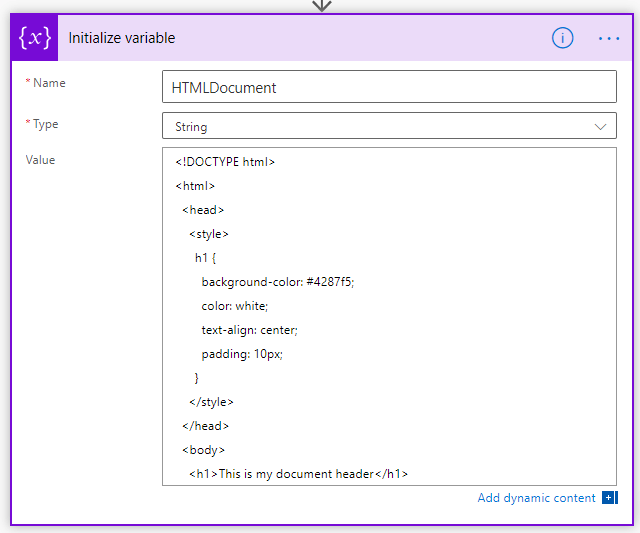This screenshot has width=640, height=533.
Task: Click the Name field label
Action: [49, 83]
